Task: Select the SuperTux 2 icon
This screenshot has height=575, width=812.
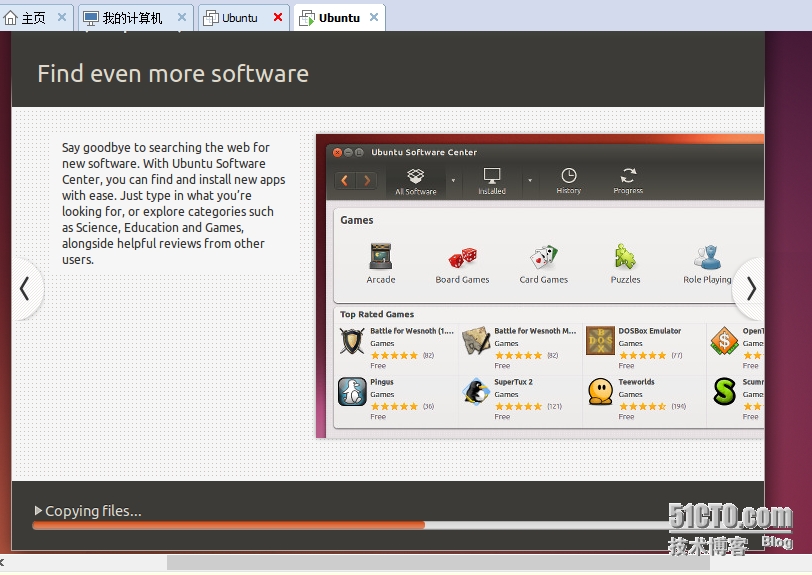Action: (476, 392)
